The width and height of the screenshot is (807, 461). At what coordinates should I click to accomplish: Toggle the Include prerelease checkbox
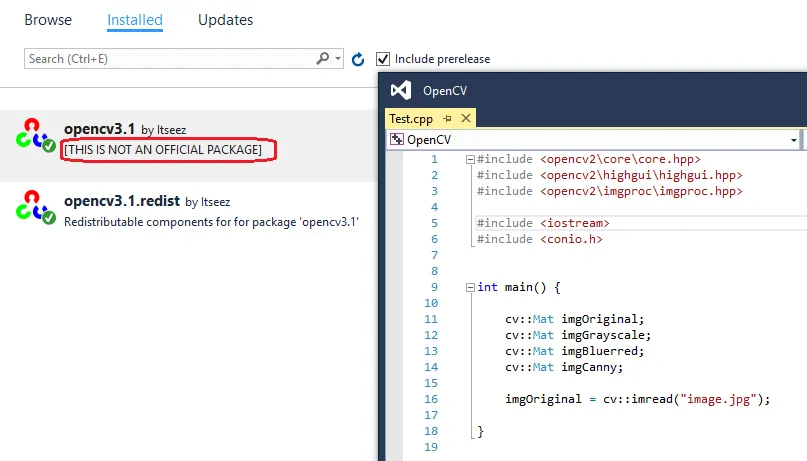(382, 59)
